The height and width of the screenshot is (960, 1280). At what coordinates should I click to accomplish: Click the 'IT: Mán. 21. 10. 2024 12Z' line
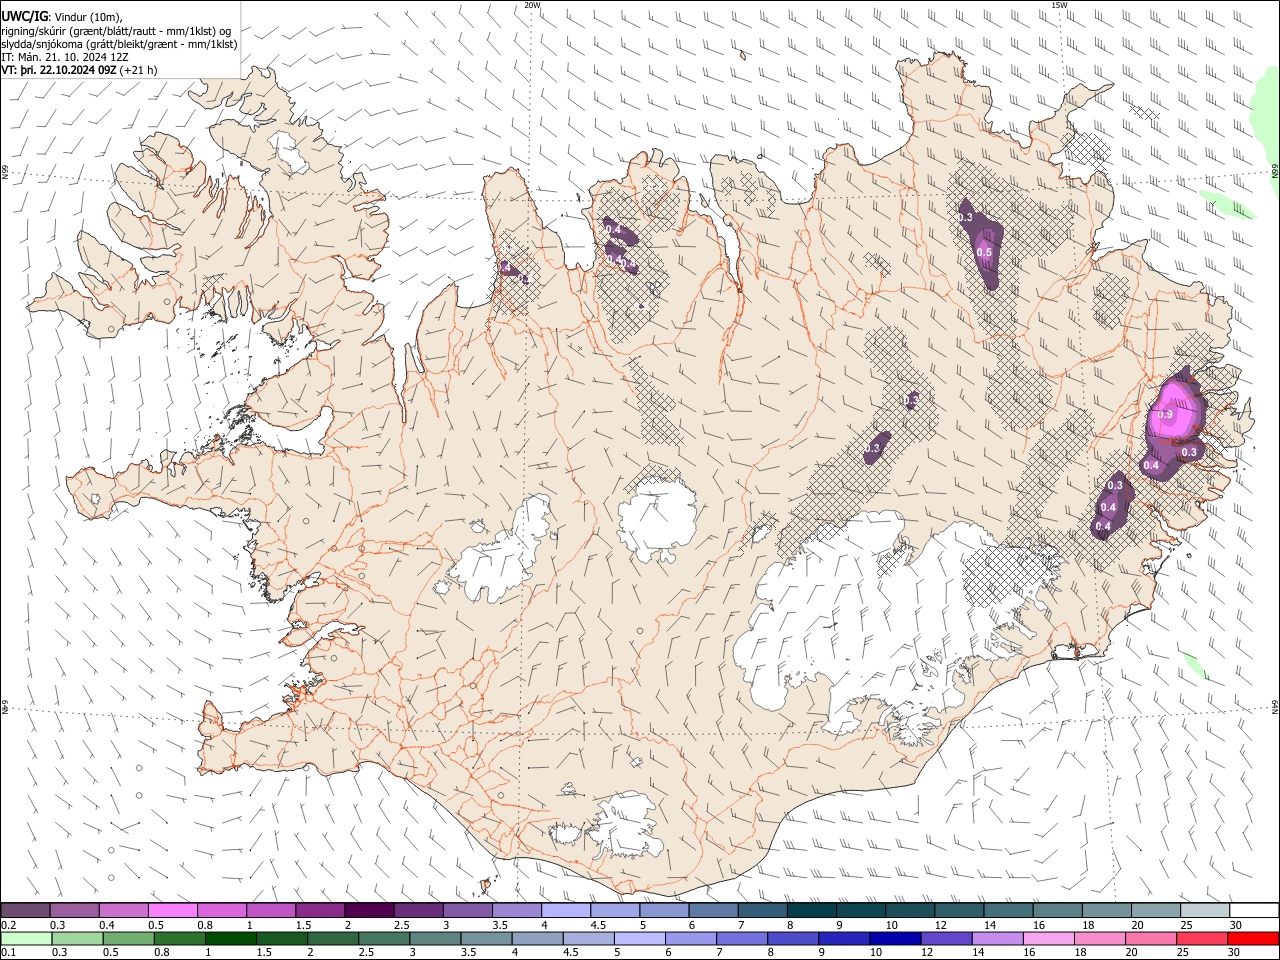pos(64,57)
